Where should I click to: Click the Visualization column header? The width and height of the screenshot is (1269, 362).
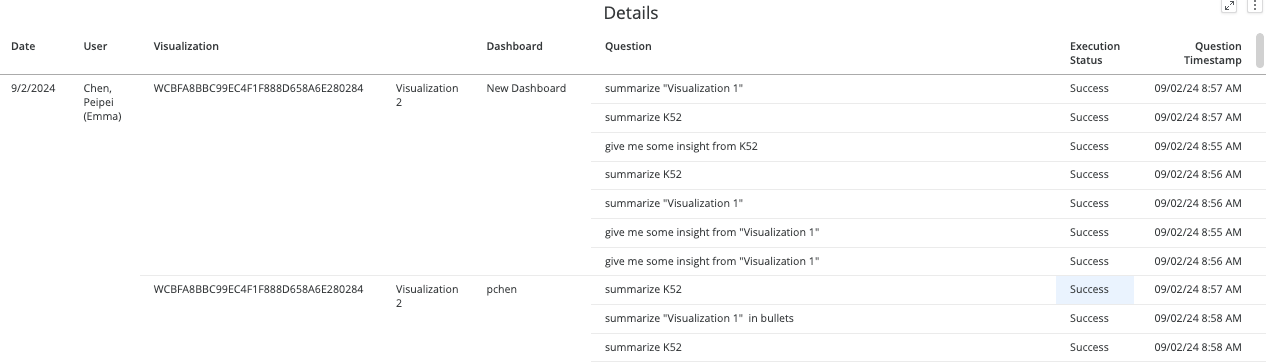(186, 46)
